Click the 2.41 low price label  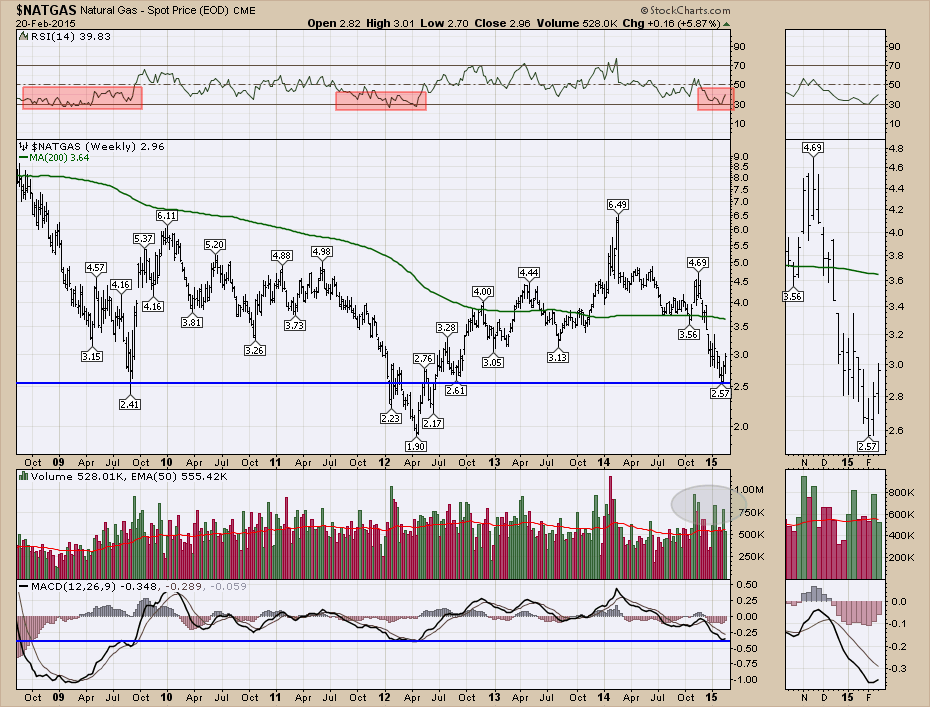click(130, 405)
